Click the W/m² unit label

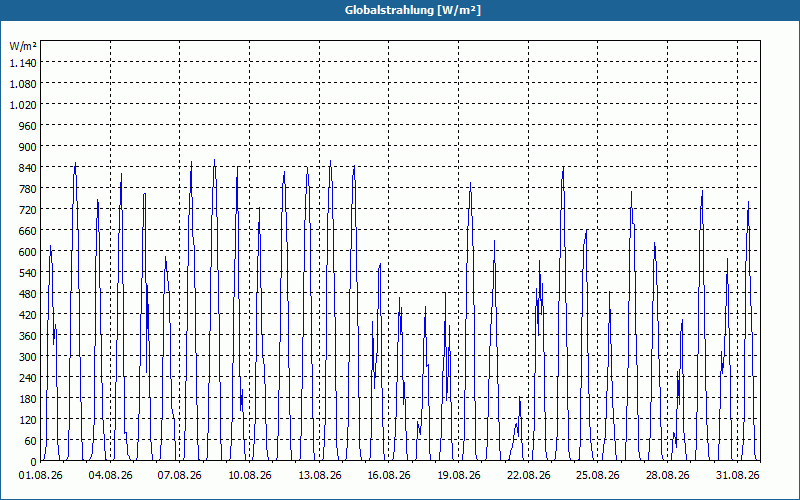[x=23, y=46]
